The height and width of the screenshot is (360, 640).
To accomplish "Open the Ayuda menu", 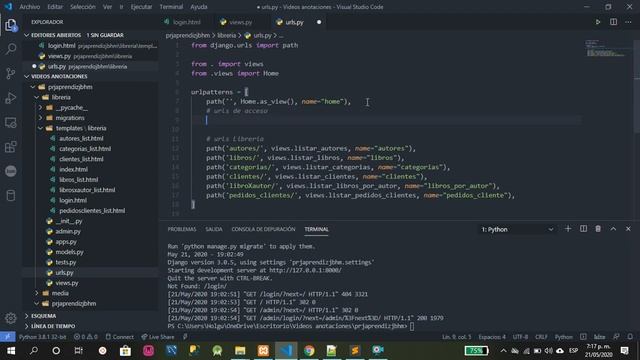I will click(x=199, y=7).
